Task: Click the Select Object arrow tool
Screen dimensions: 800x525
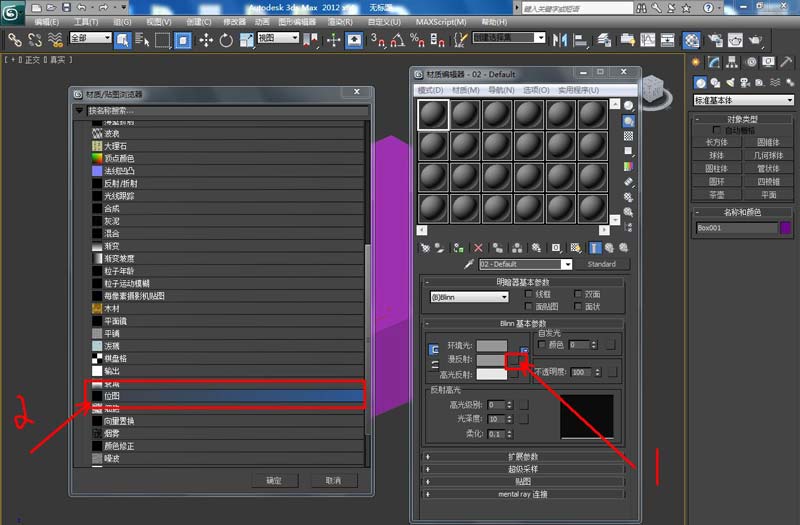Action: pos(123,40)
